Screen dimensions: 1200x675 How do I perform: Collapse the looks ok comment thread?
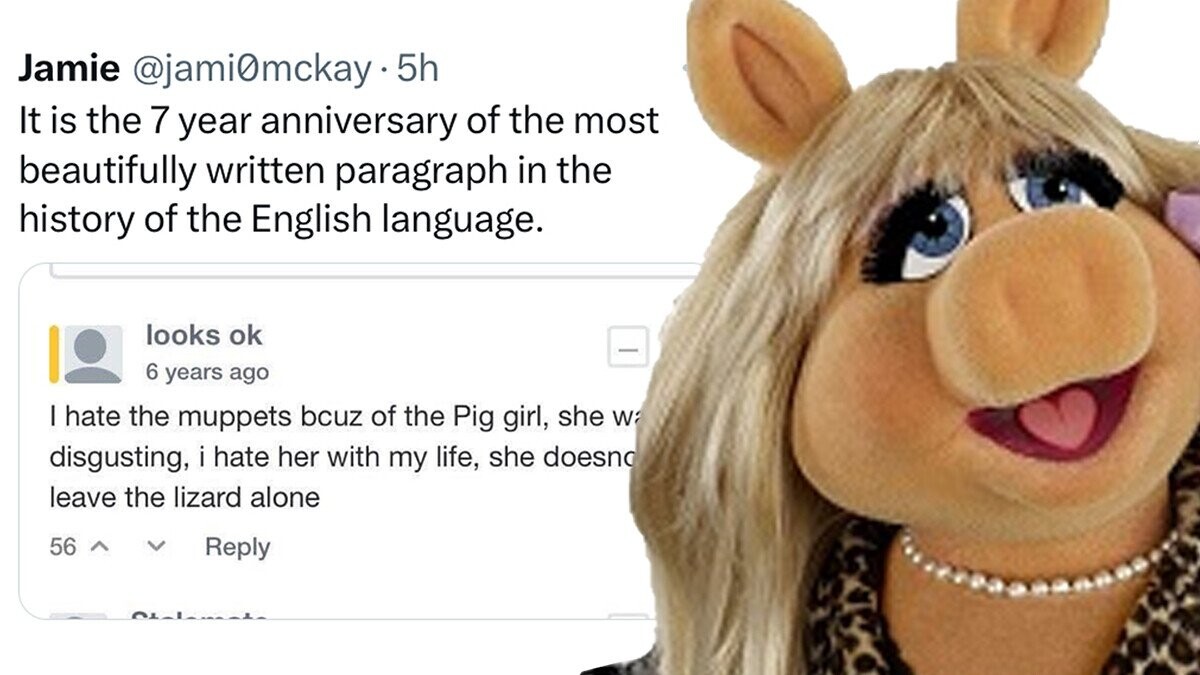point(628,350)
